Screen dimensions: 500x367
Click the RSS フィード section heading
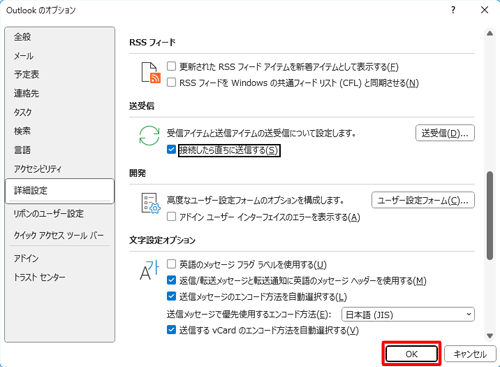click(152, 42)
